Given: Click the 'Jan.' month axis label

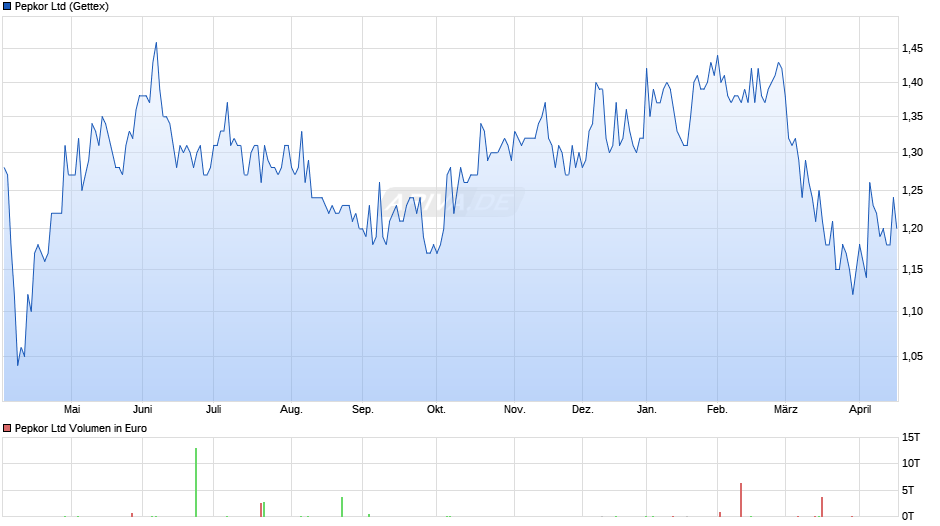Looking at the screenshot, I should [x=646, y=409].
